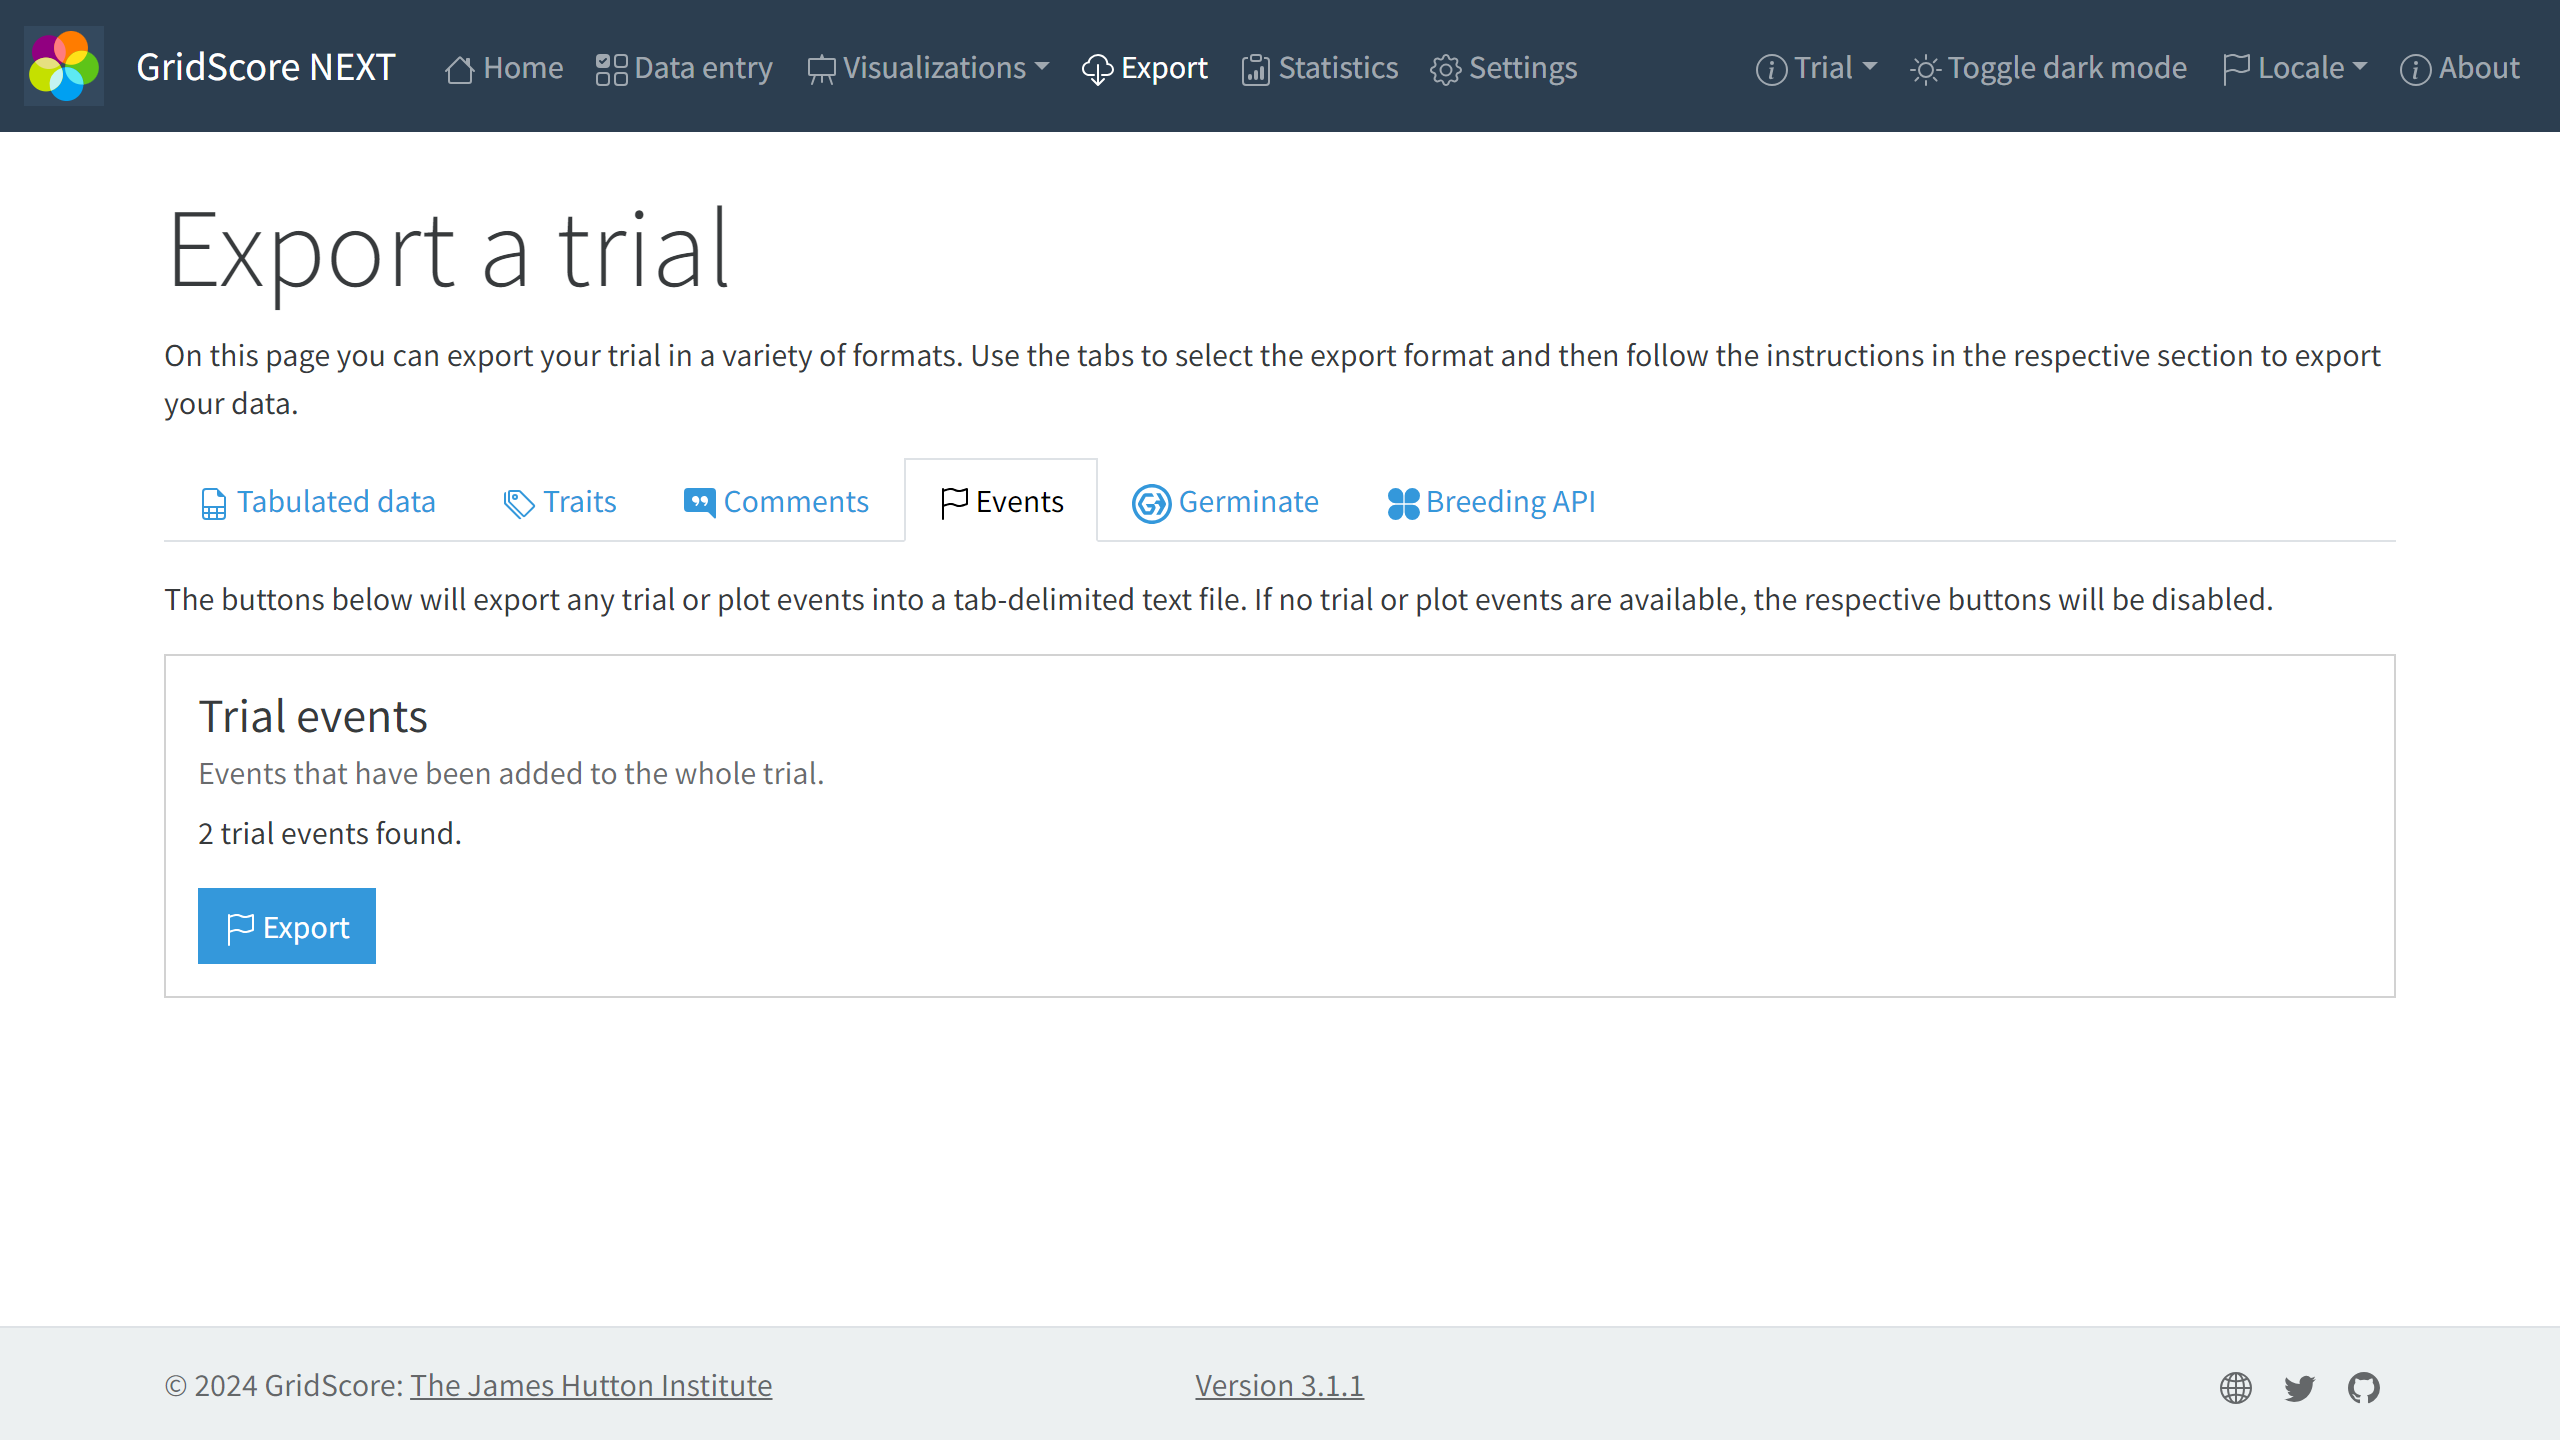Click the Home icon in navigation
This screenshot has height=1440, width=2560.
coord(461,67)
